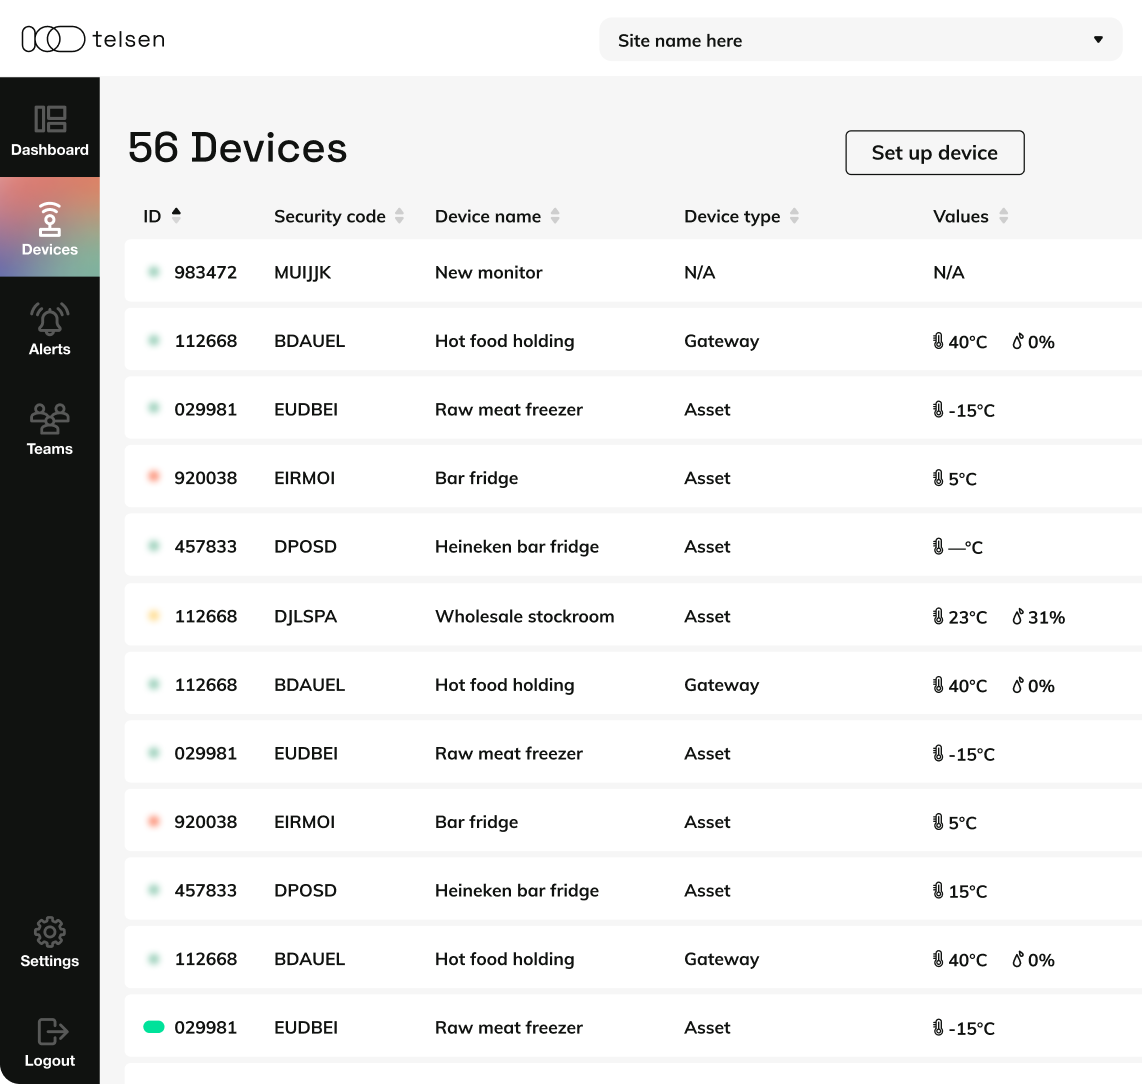Open the Site name here dropdown
The height and width of the screenshot is (1084, 1142).
860,40
